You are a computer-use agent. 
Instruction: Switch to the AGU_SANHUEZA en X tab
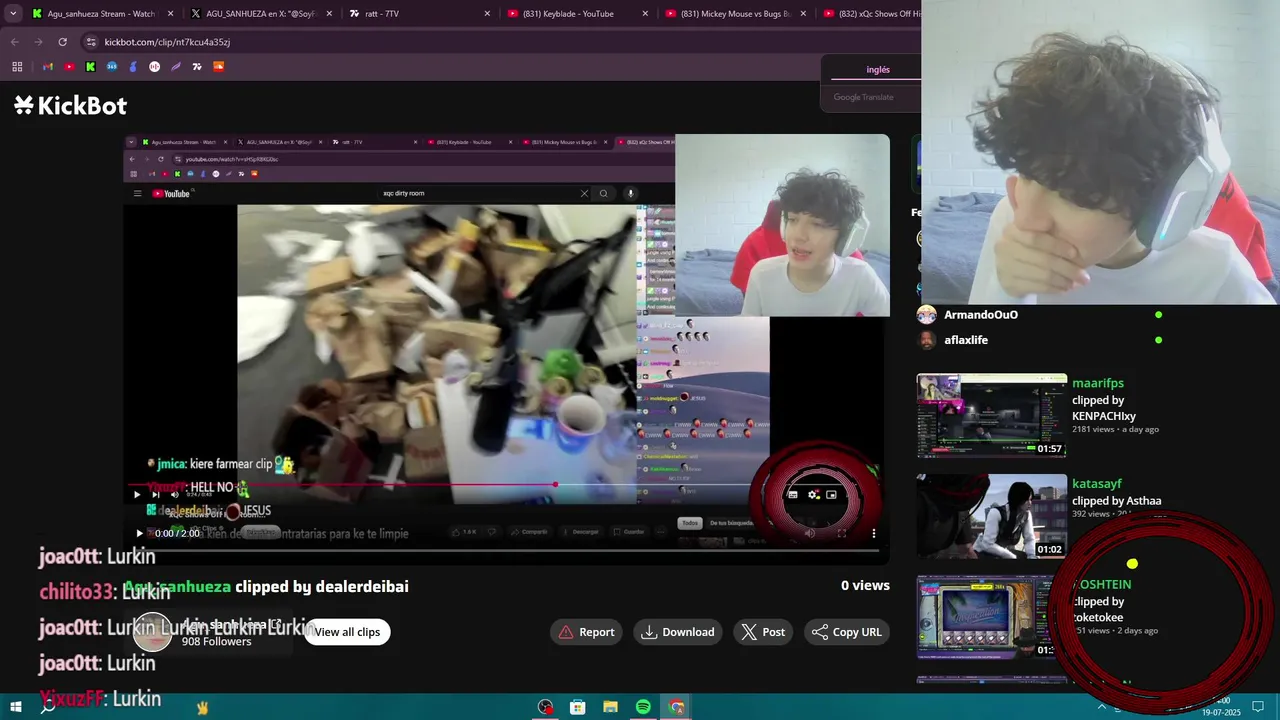(260, 14)
